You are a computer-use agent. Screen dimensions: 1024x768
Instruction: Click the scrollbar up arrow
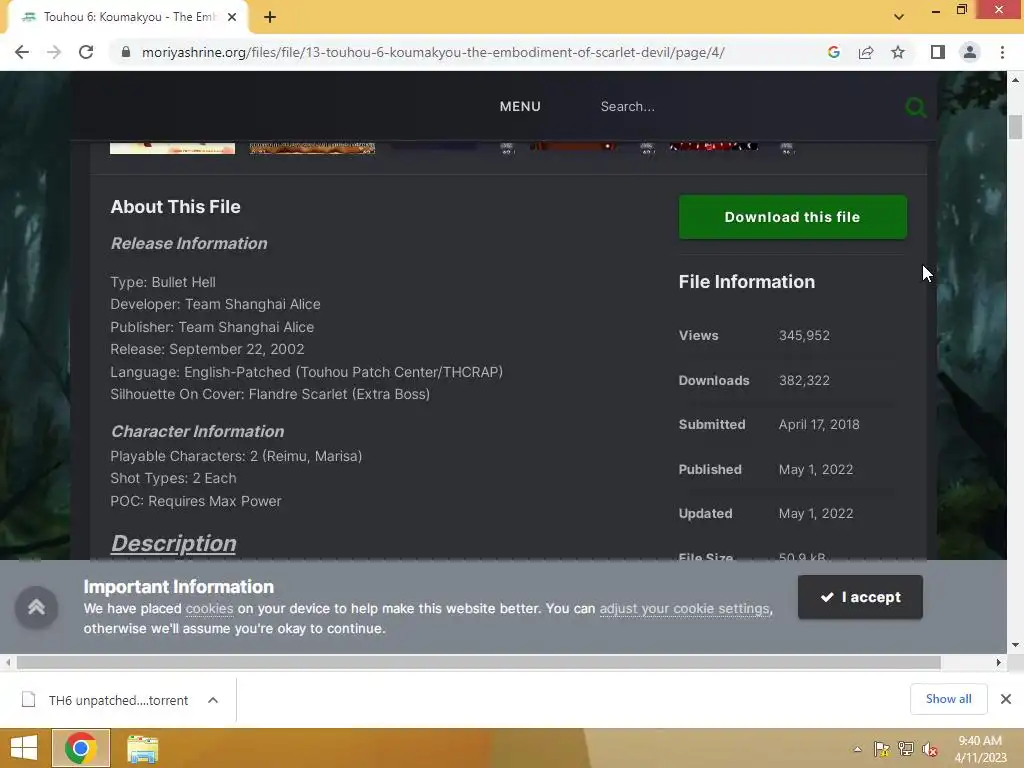click(1015, 80)
